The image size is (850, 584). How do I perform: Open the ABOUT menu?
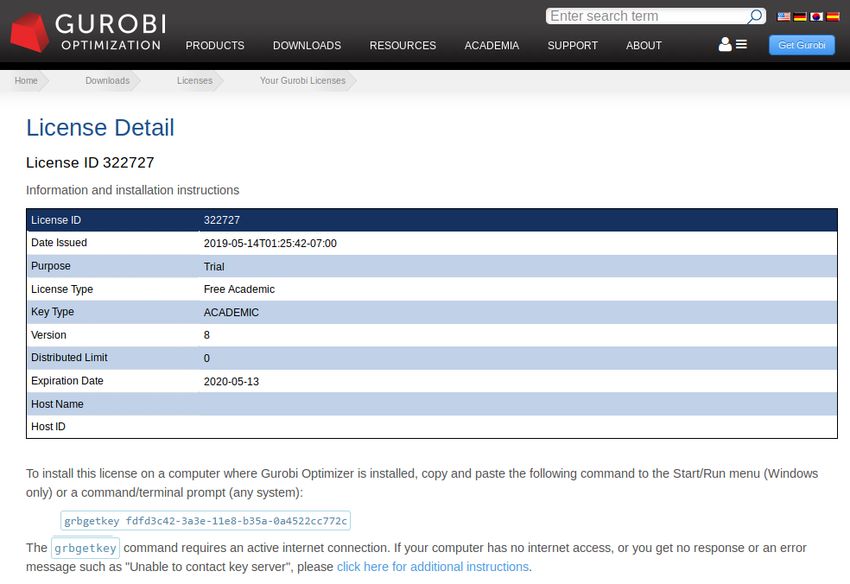[x=644, y=46]
